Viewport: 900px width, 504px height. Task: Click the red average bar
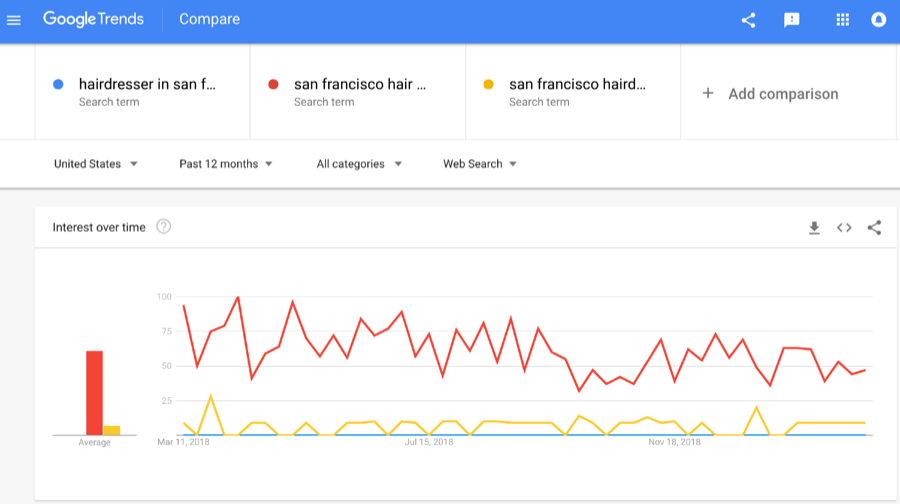tap(94, 393)
